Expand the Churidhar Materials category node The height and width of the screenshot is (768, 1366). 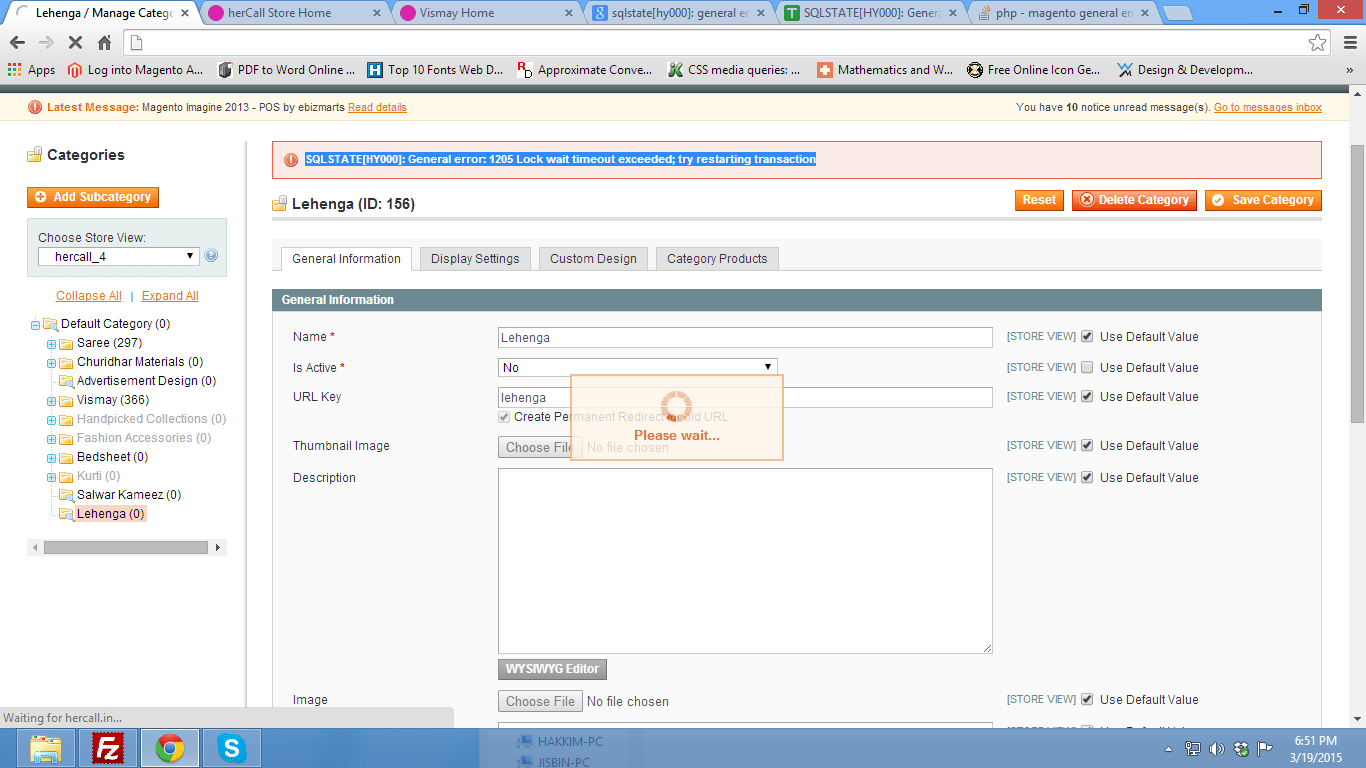pos(51,362)
